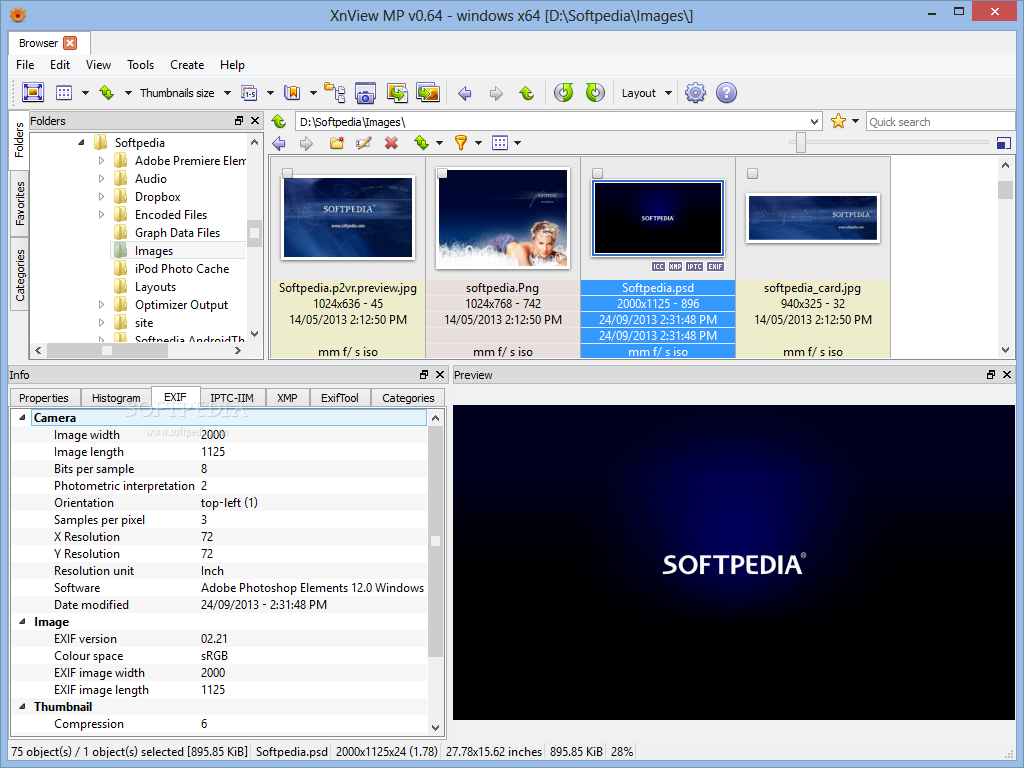Rotate clockwise using the green rotate-right icon

coord(595,93)
